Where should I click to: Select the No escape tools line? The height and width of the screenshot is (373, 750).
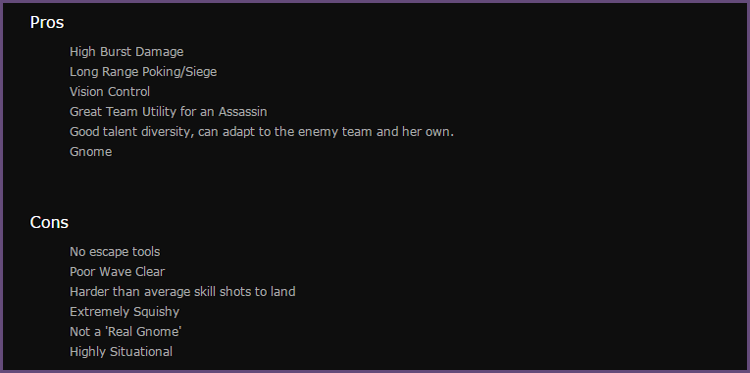click(115, 252)
